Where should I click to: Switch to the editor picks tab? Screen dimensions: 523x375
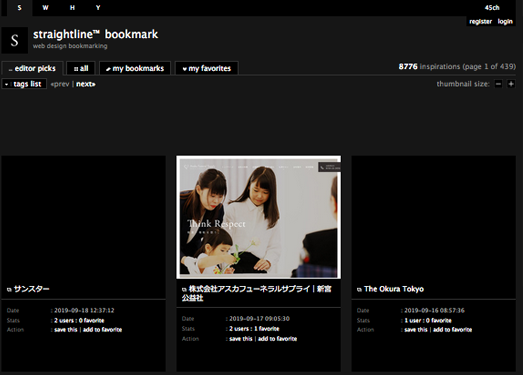32,68
